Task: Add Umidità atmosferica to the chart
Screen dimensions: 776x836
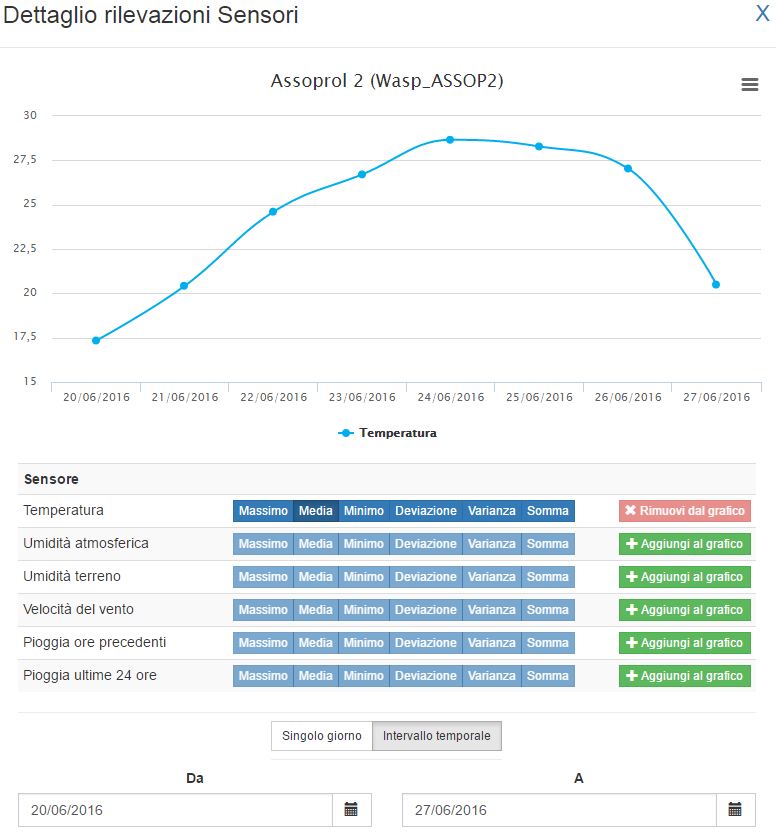Action: 685,544
